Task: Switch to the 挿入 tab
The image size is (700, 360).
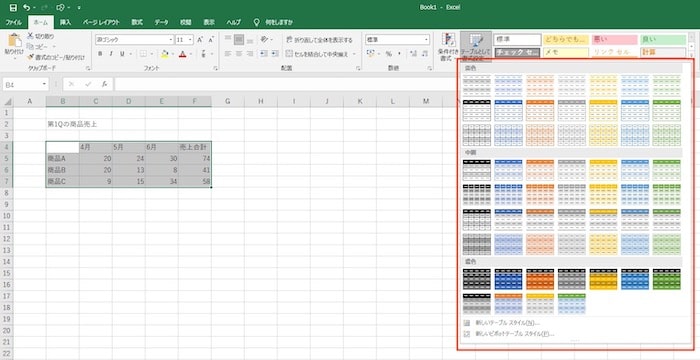Action: pyautogui.click(x=65, y=22)
